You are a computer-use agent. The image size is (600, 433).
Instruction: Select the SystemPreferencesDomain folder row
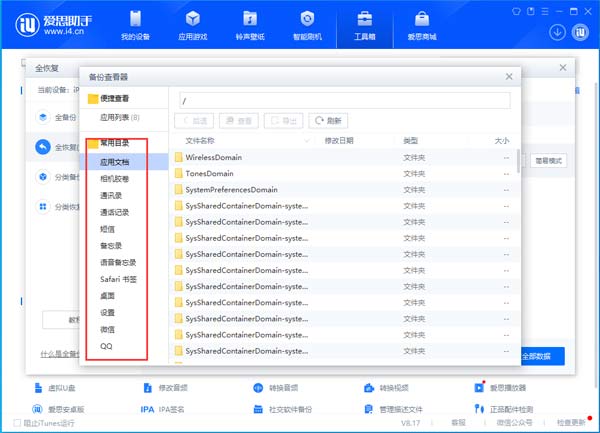(344, 189)
